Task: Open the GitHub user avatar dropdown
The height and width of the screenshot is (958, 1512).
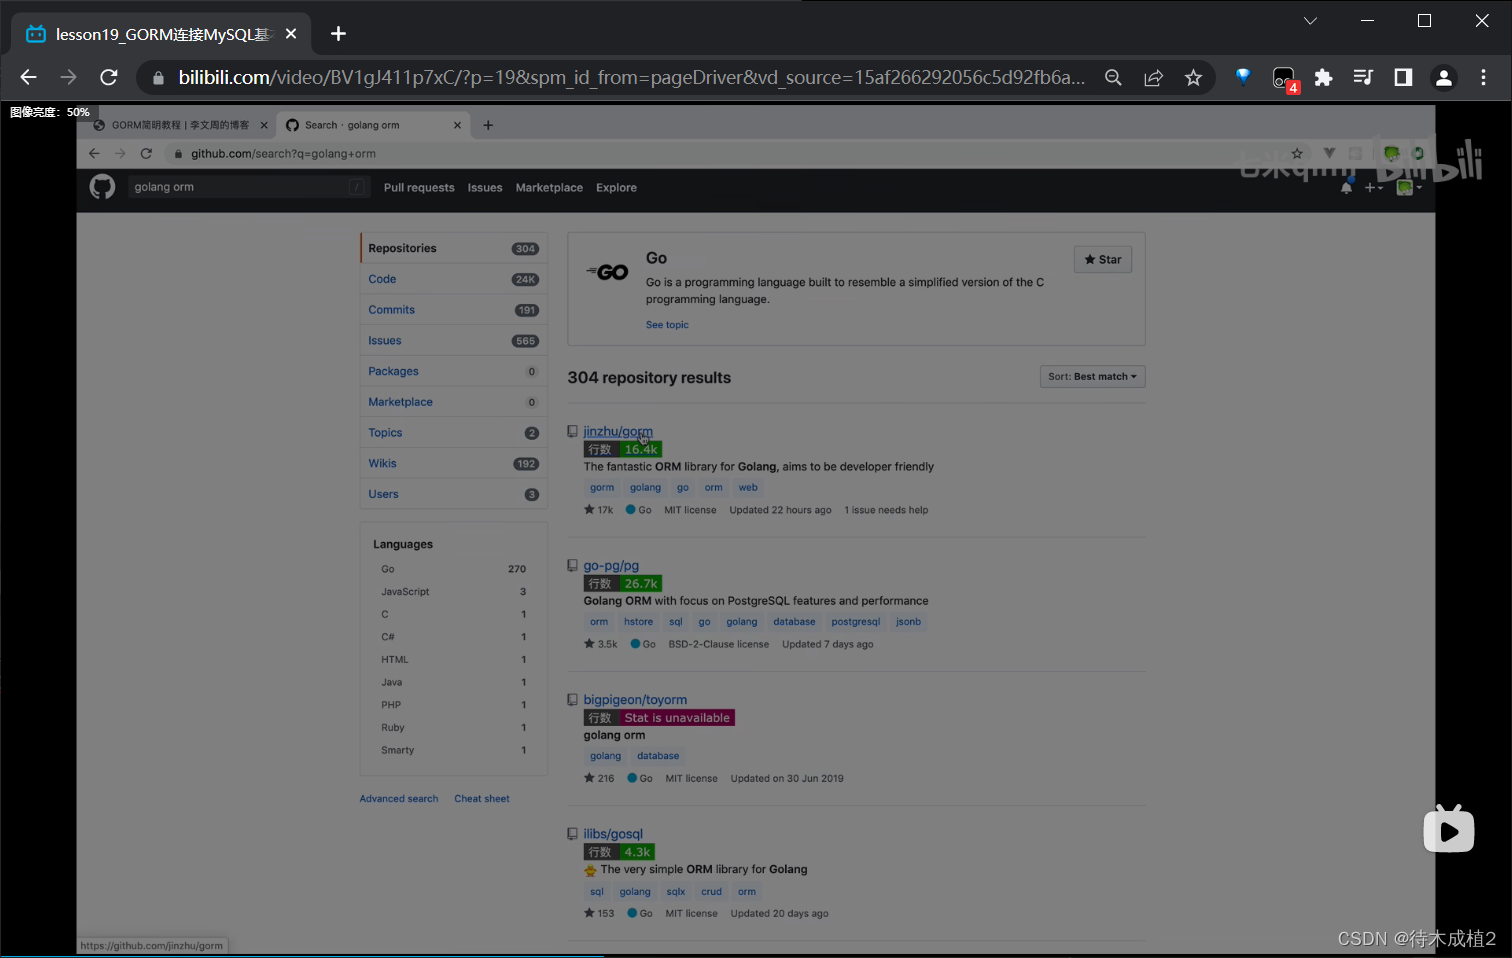Action: pos(1408,187)
